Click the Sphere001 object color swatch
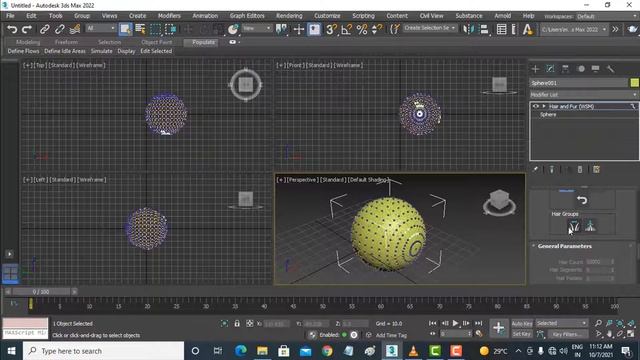 [x=634, y=83]
